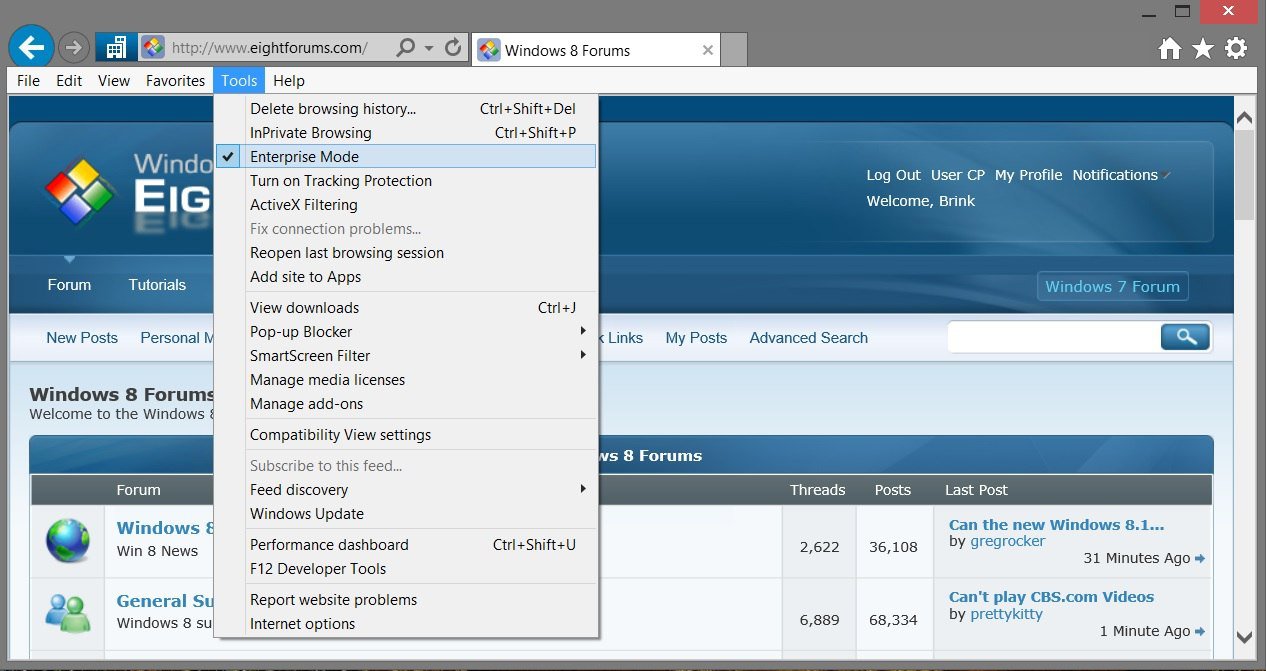Image resolution: width=1266 pixels, height=671 pixels.
Task: Open the Home page icon
Action: [x=1170, y=48]
